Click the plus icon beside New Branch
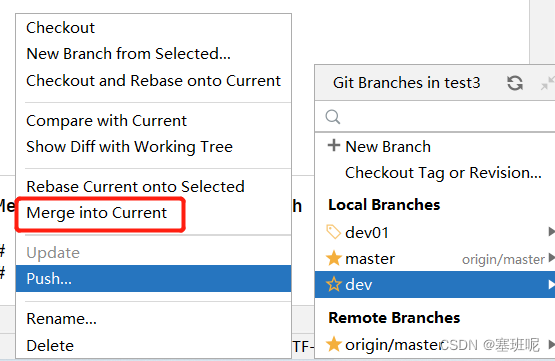 coord(333,145)
